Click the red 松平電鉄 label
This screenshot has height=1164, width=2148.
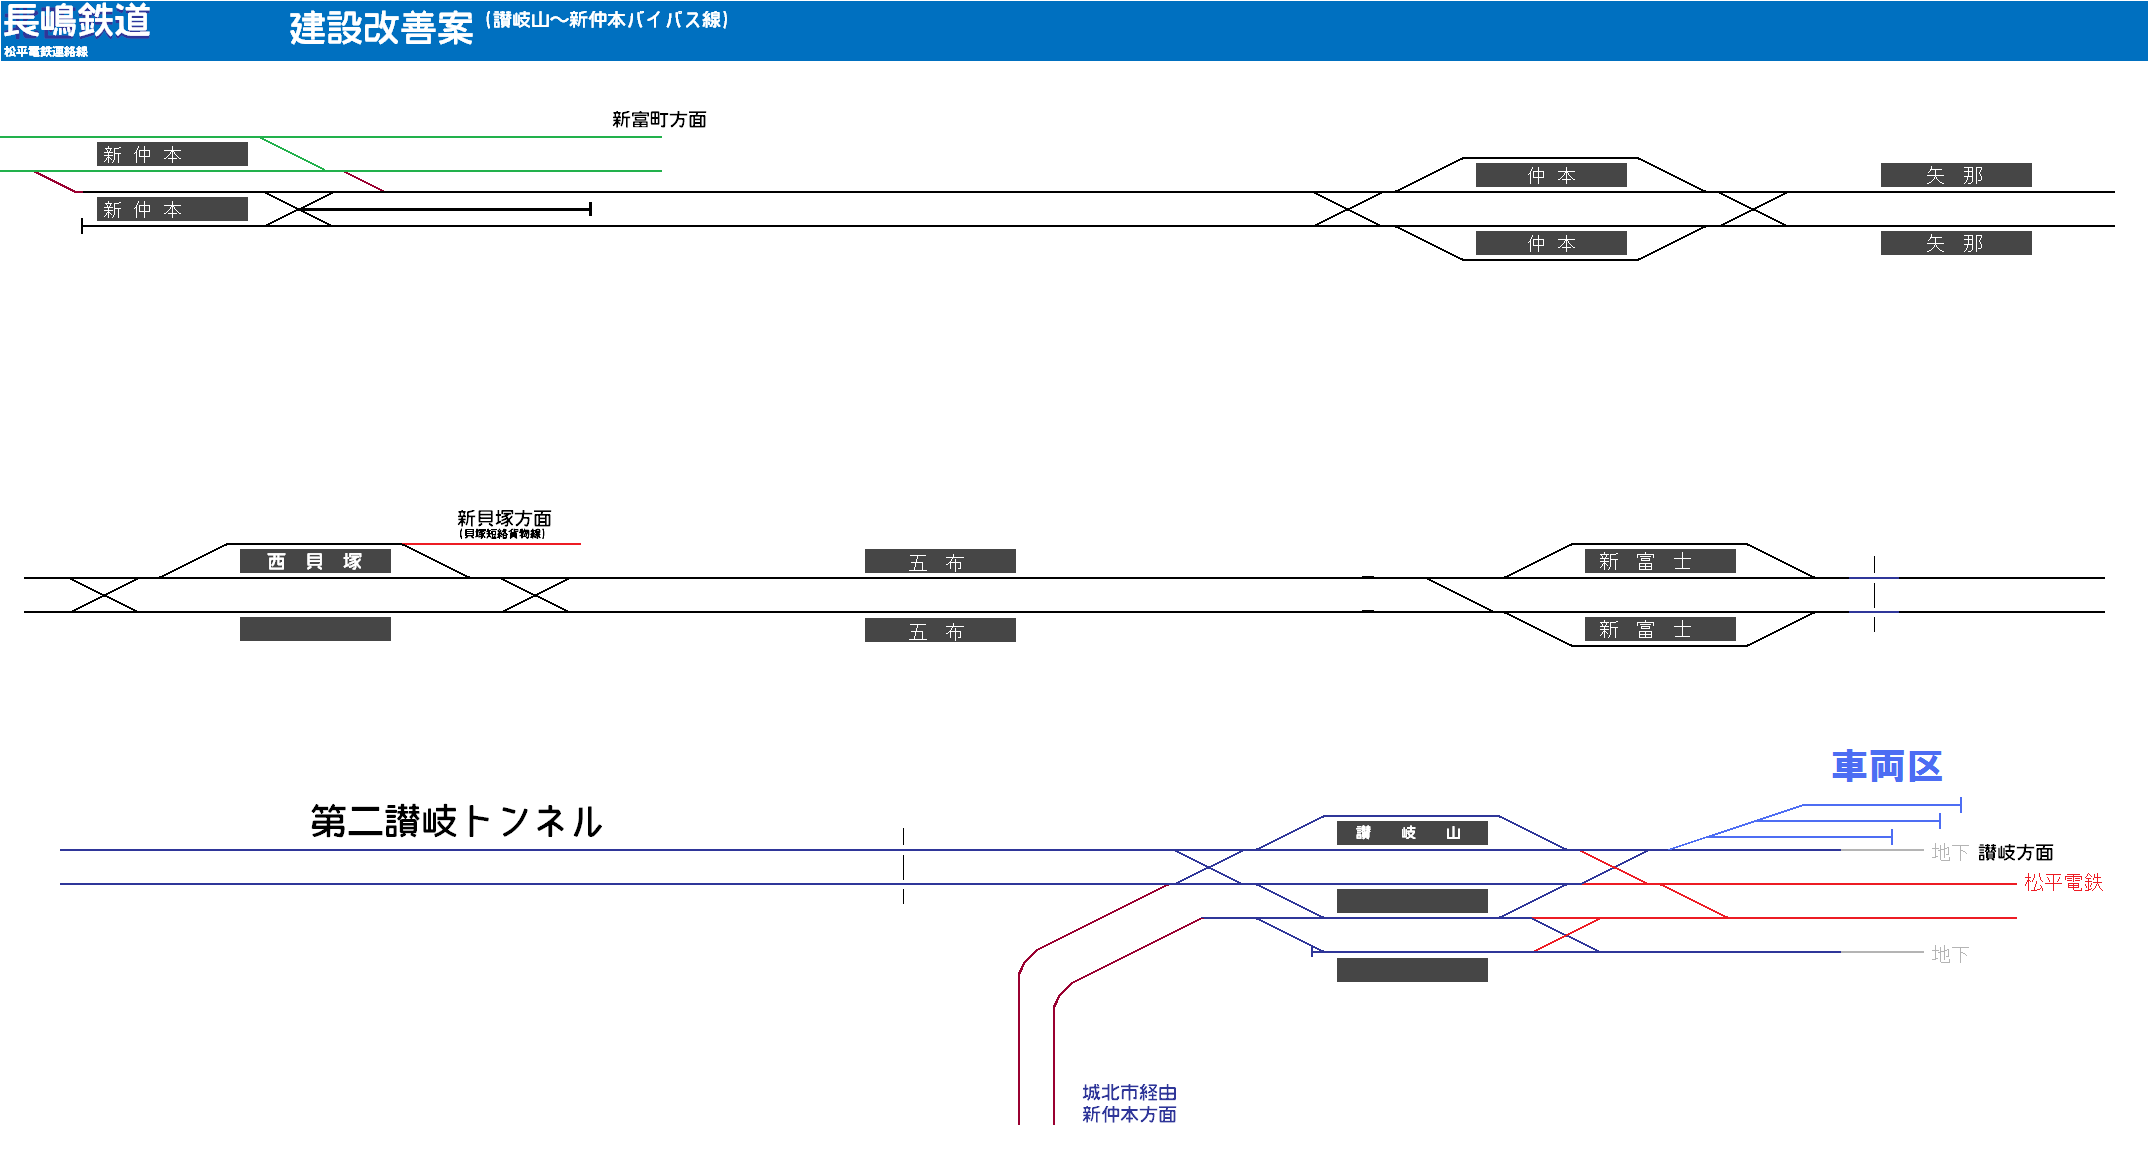(2063, 883)
